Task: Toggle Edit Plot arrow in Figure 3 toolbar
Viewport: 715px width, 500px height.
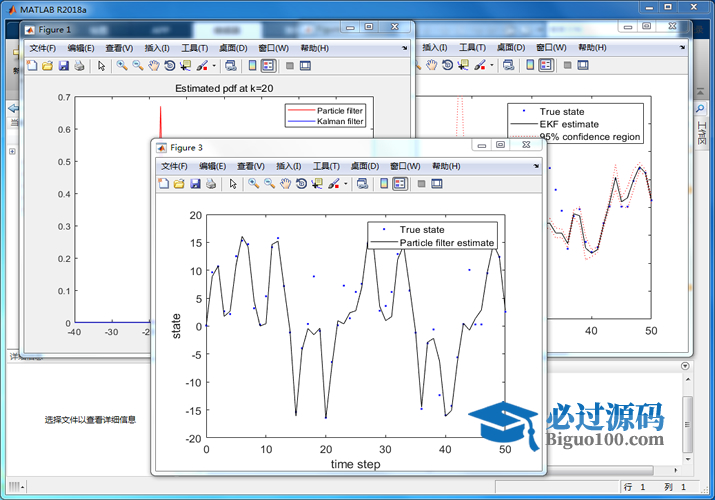Action: coord(233,184)
